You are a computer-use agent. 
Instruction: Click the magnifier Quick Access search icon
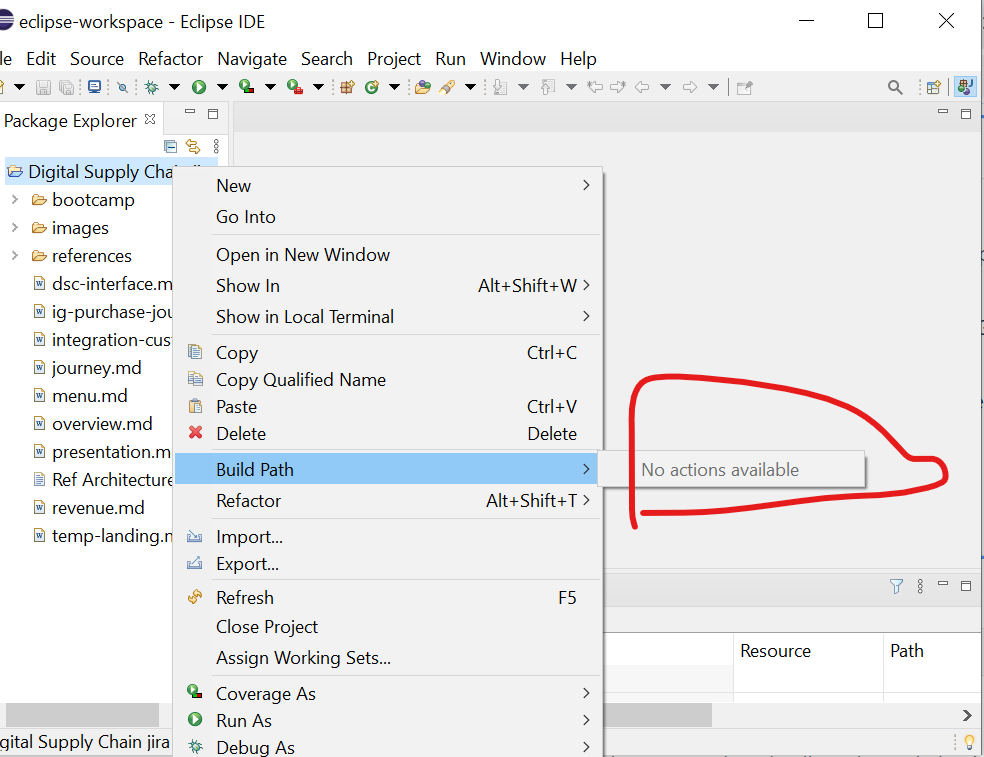point(895,87)
